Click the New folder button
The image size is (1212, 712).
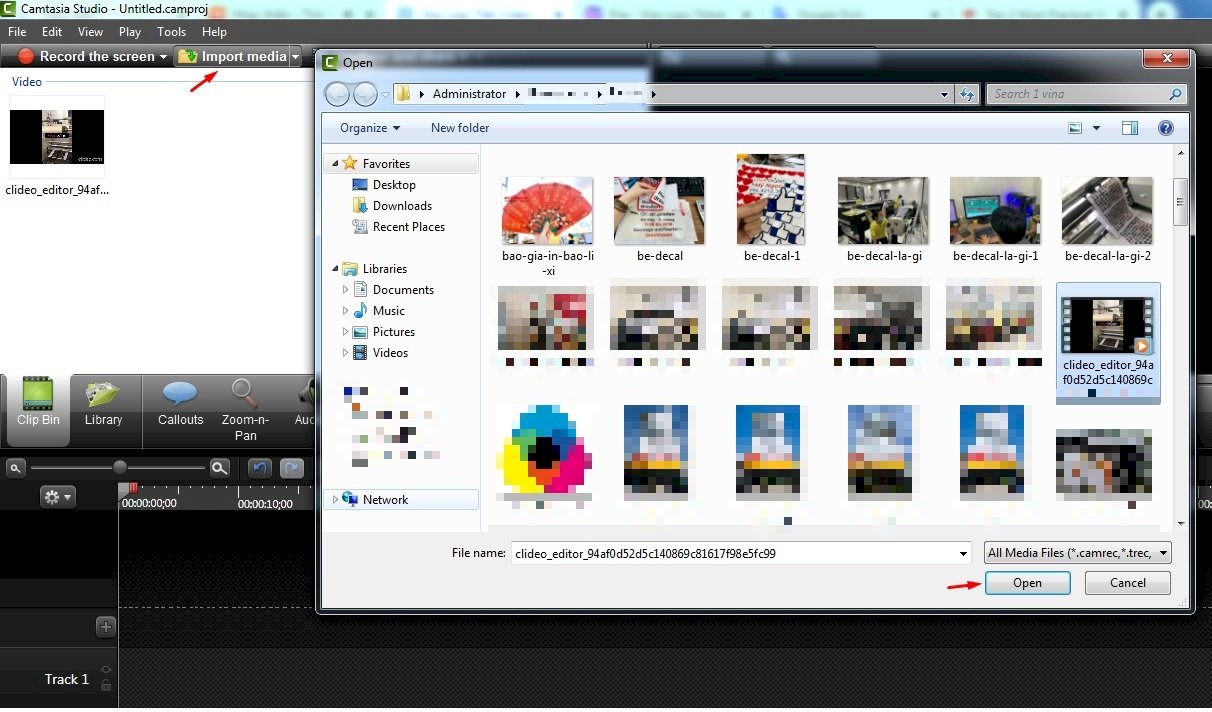click(x=459, y=128)
